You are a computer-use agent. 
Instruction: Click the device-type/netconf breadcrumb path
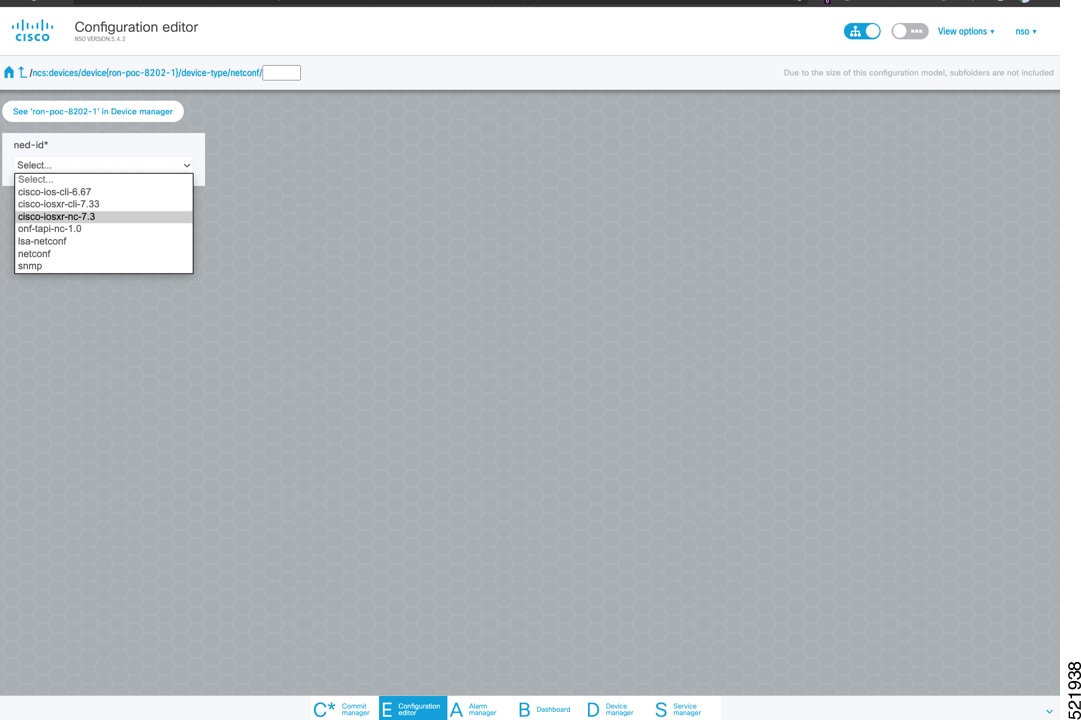pyautogui.click(x=221, y=72)
